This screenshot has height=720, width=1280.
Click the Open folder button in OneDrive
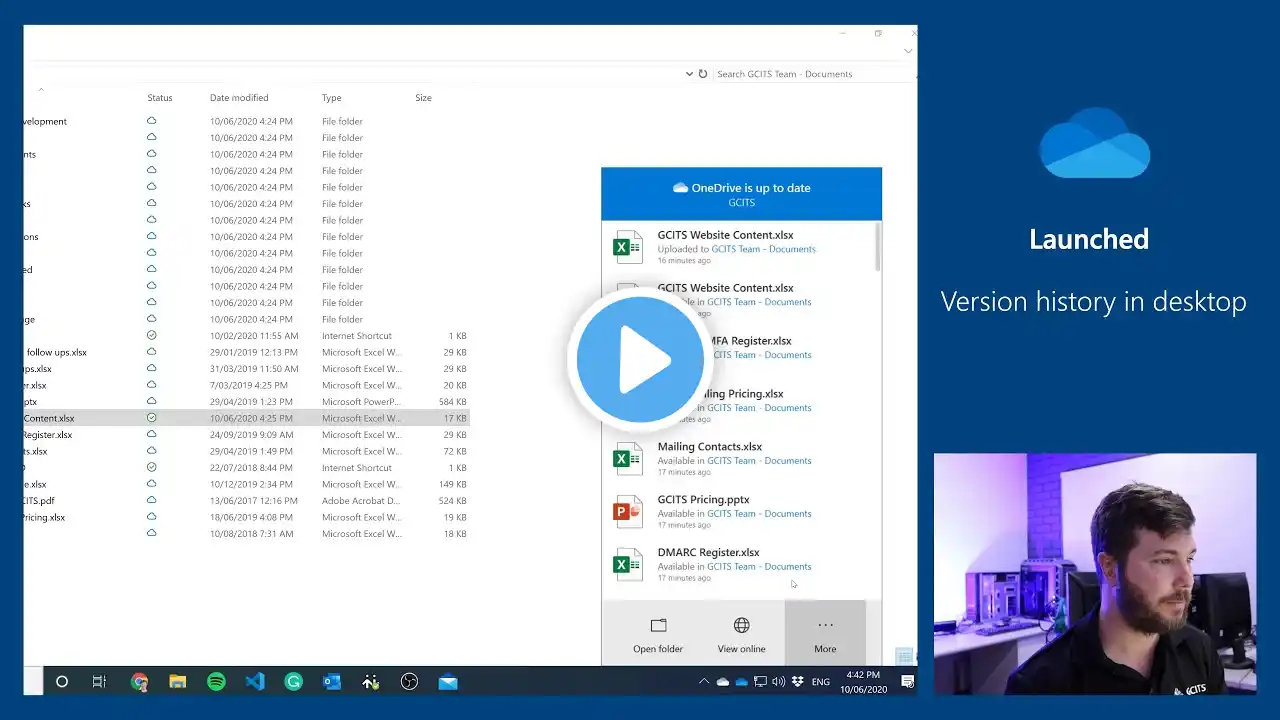point(658,634)
